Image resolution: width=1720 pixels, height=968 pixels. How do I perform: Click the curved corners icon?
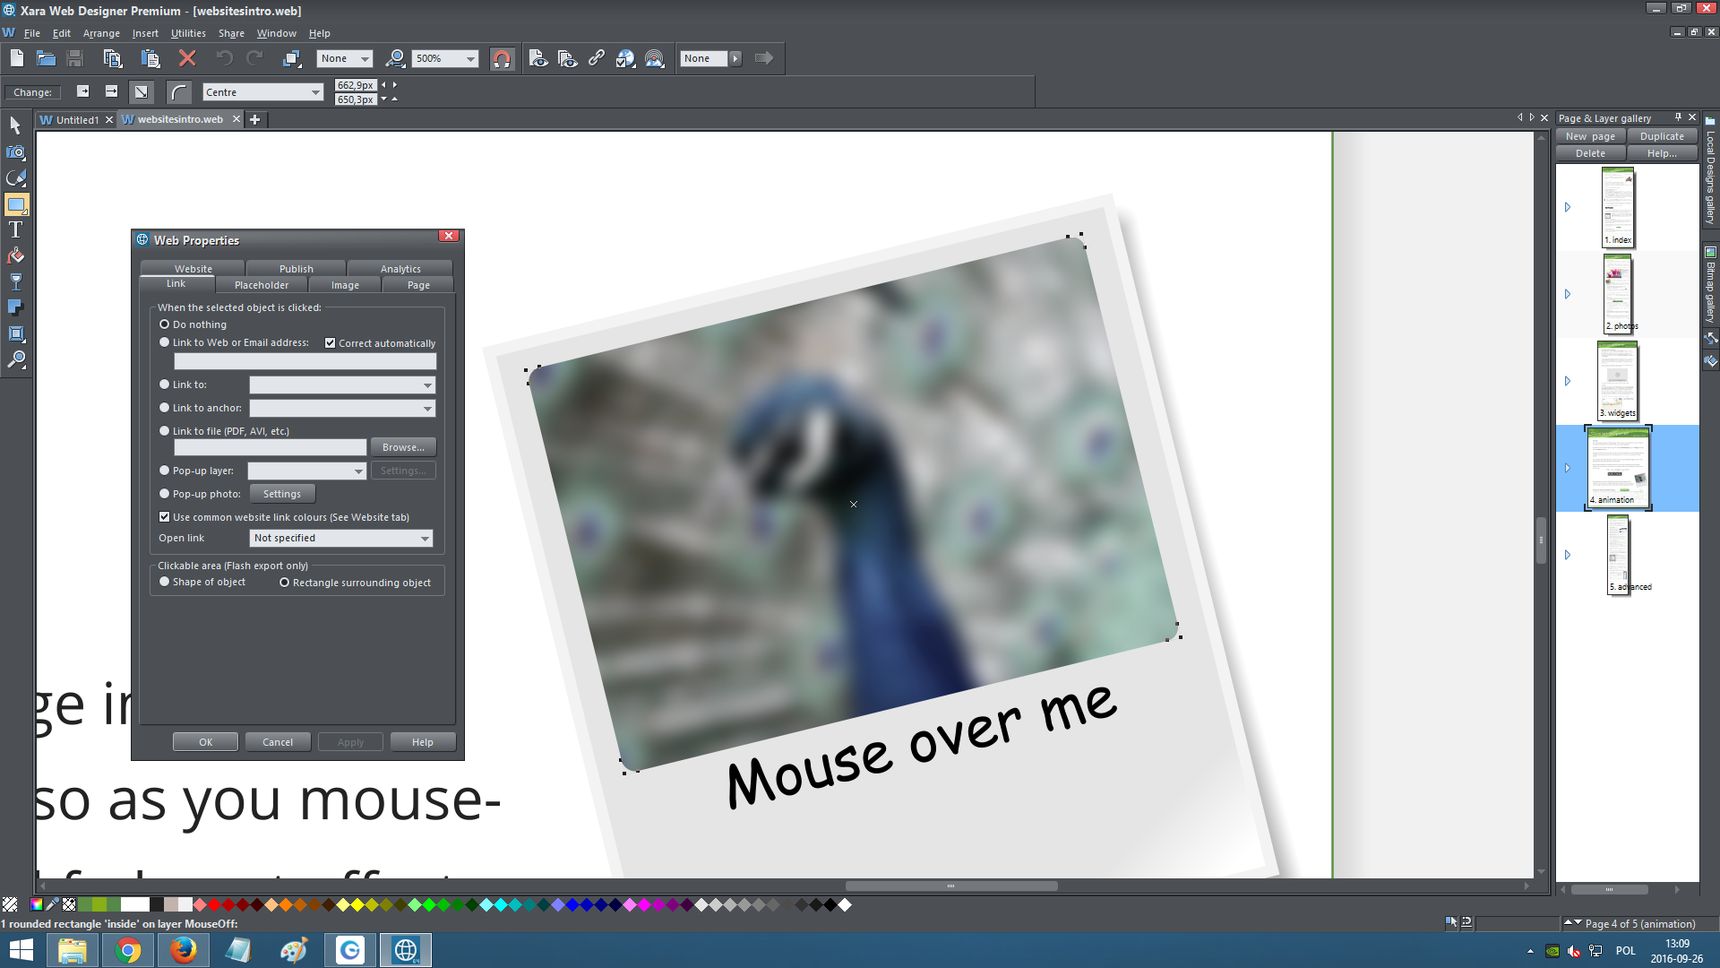pyautogui.click(x=178, y=92)
